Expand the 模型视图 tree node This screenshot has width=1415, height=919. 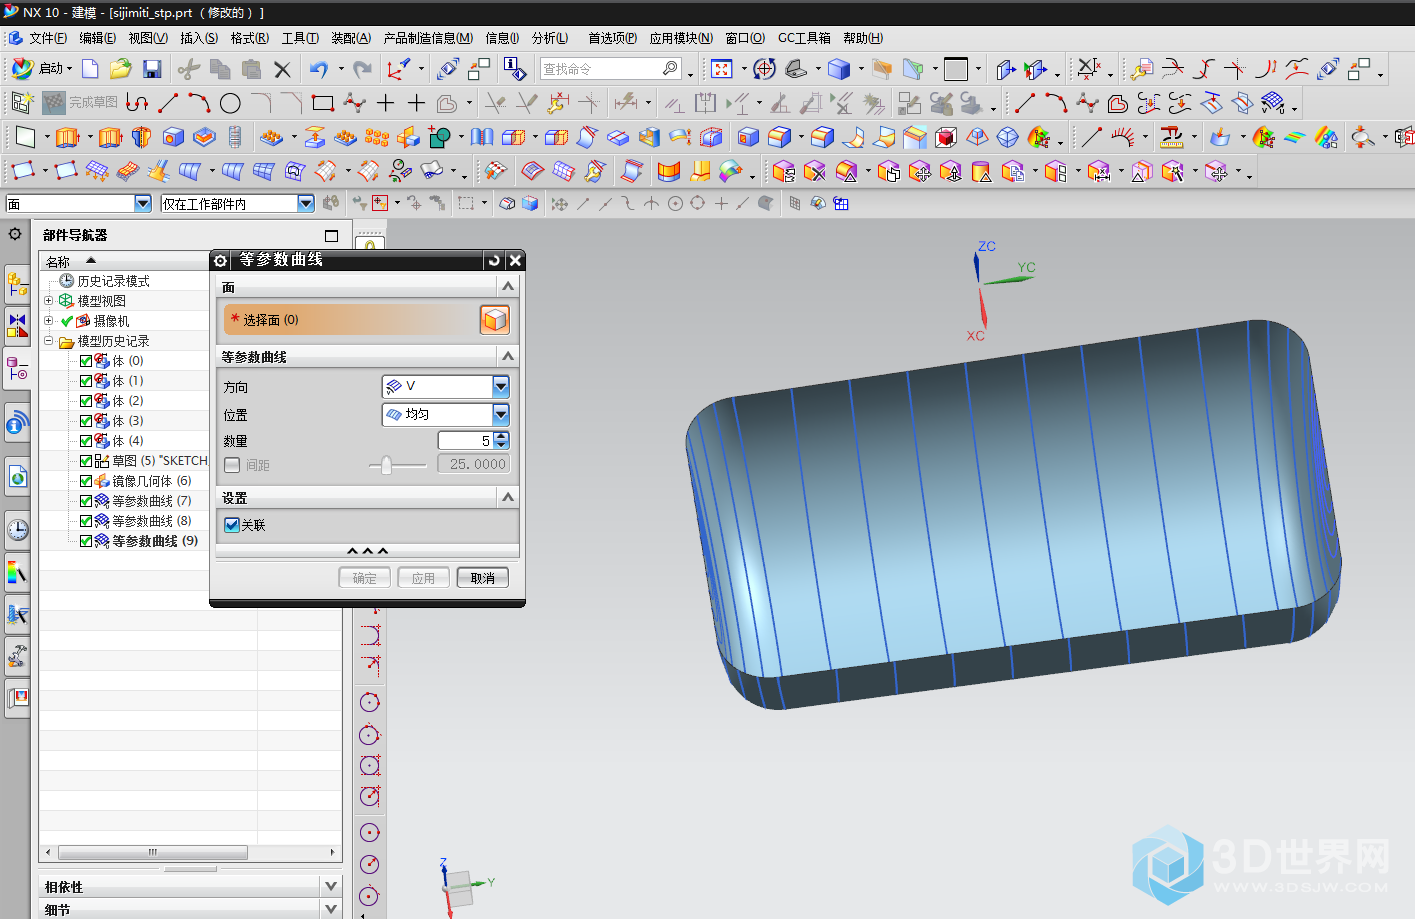(x=48, y=301)
